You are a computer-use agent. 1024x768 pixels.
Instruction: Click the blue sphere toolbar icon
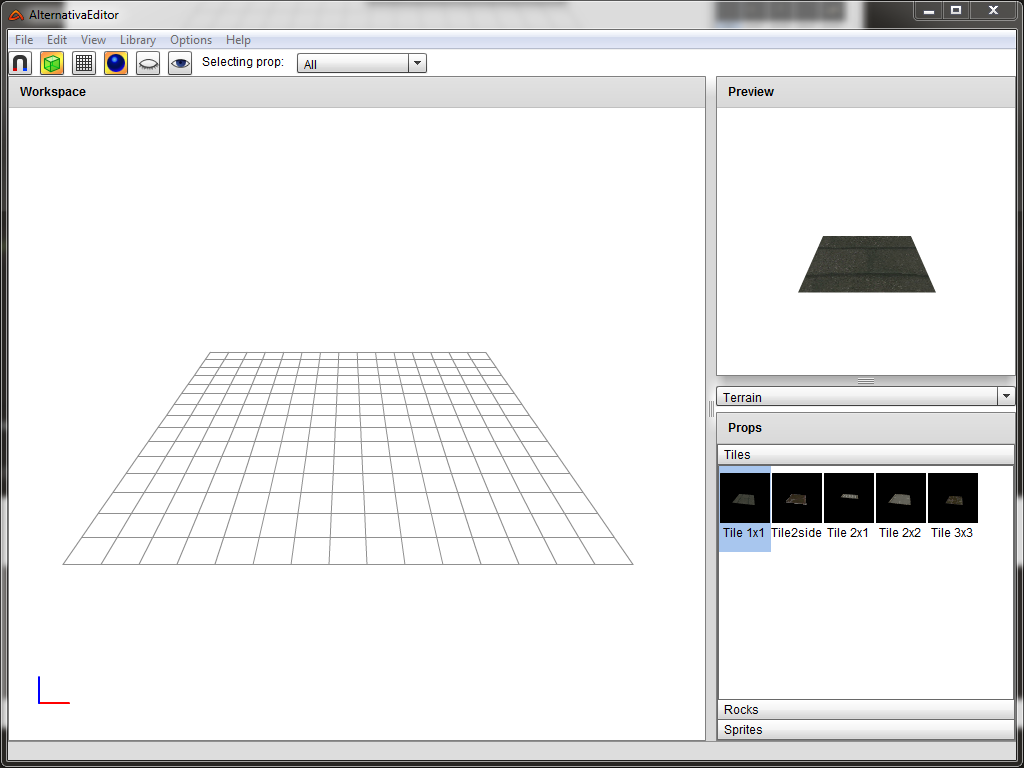pos(116,63)
